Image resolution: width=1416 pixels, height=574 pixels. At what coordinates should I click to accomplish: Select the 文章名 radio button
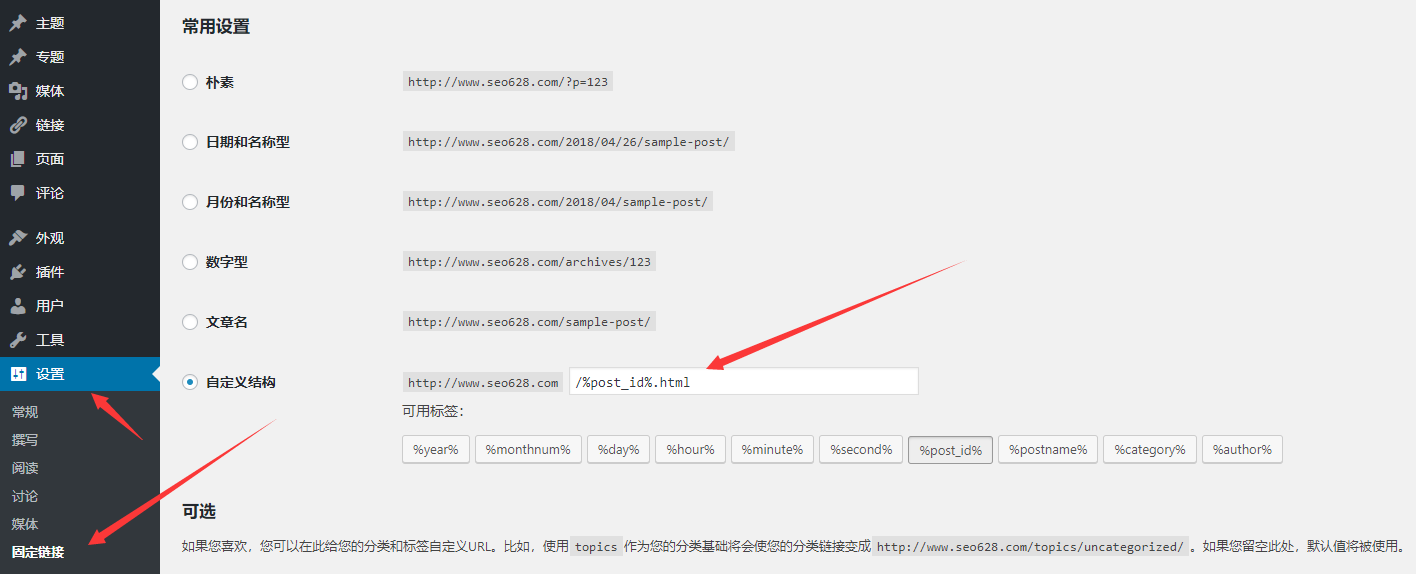point(190,322)
